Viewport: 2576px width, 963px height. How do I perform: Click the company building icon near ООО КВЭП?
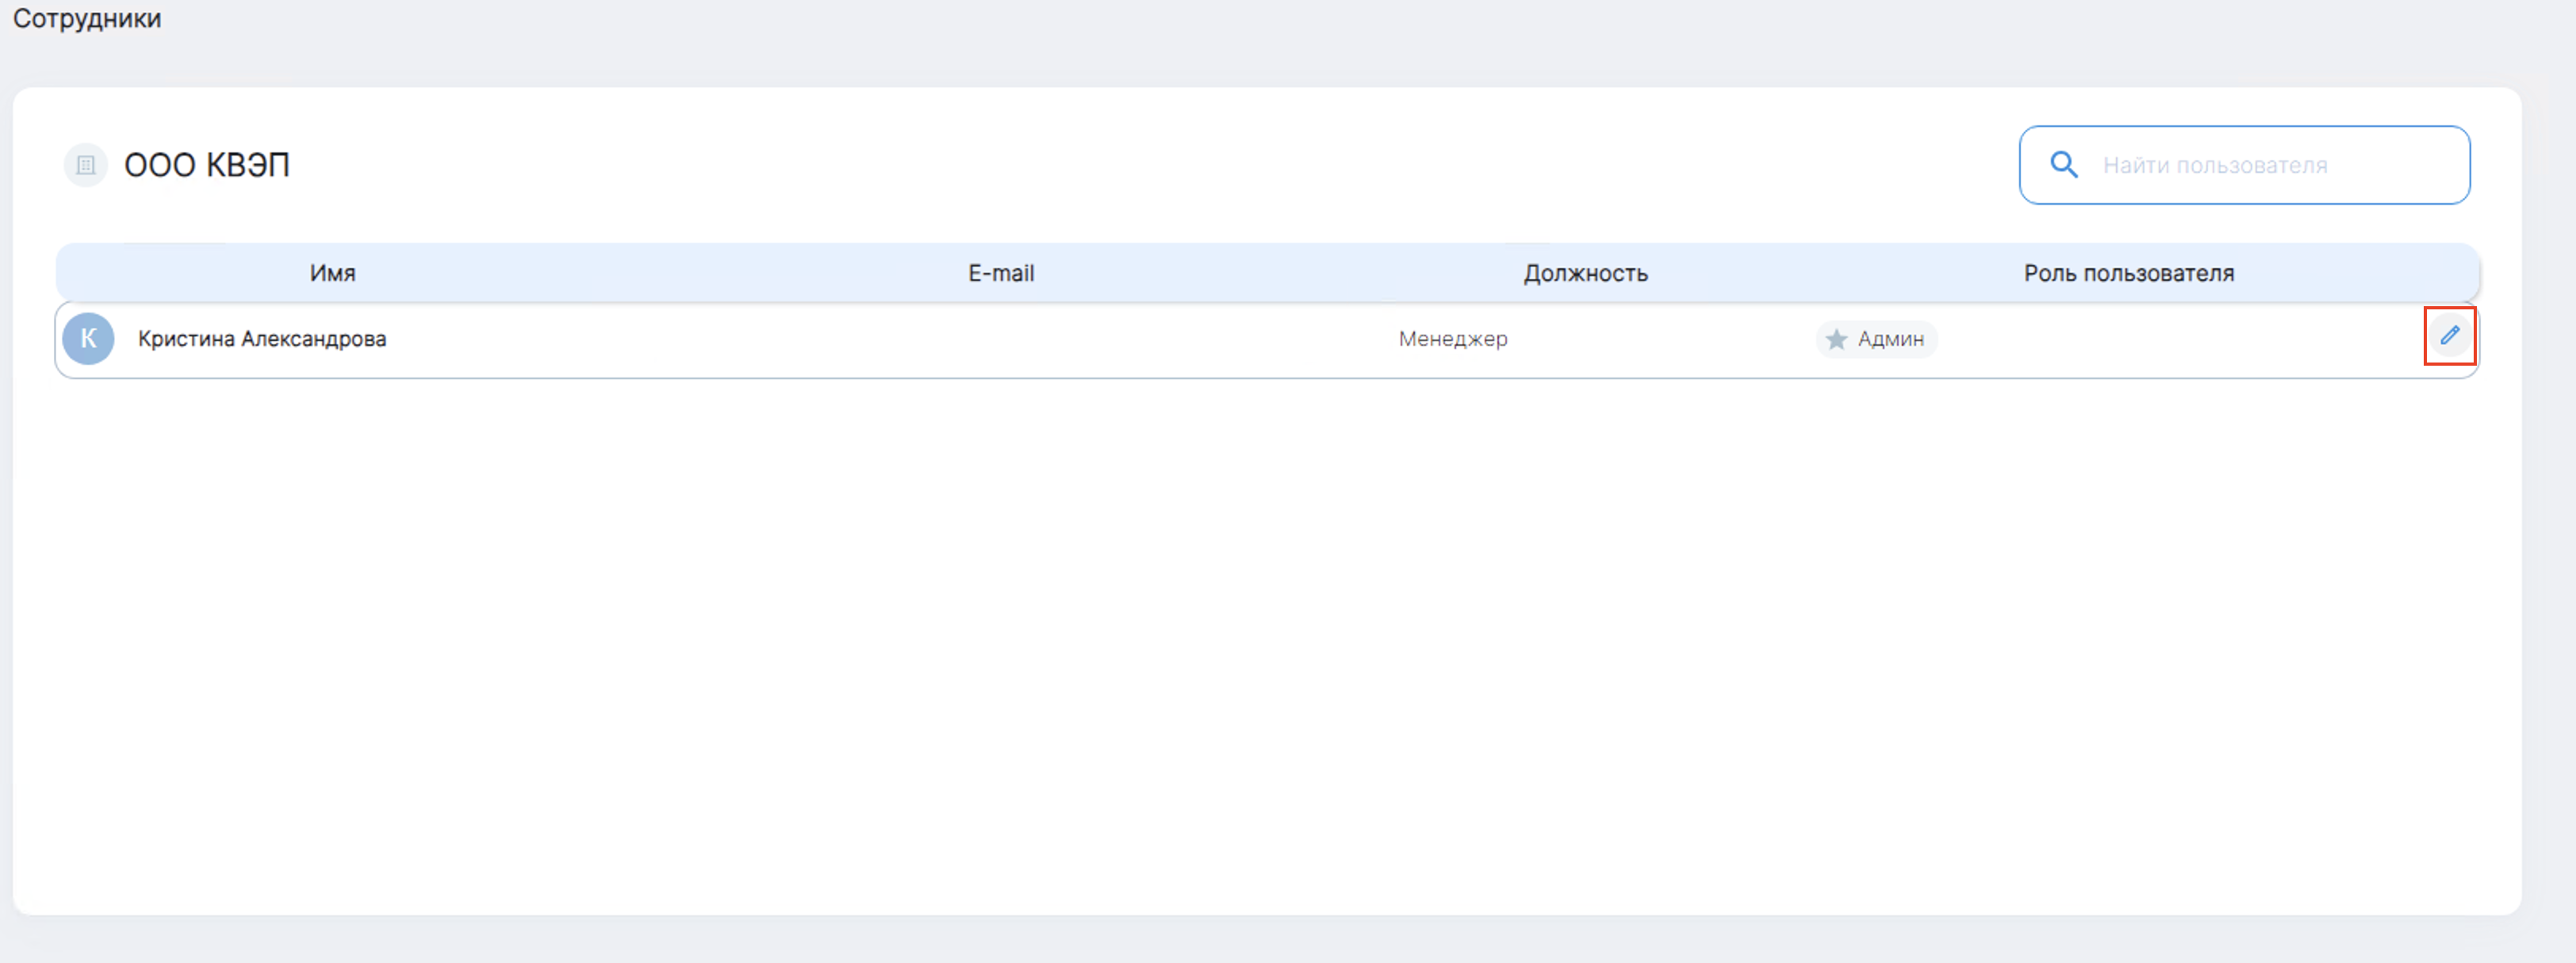click(x=86, y=165)
